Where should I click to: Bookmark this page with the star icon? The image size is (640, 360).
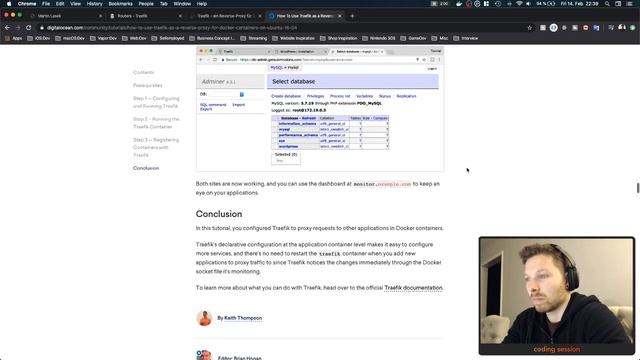point(530,28)
